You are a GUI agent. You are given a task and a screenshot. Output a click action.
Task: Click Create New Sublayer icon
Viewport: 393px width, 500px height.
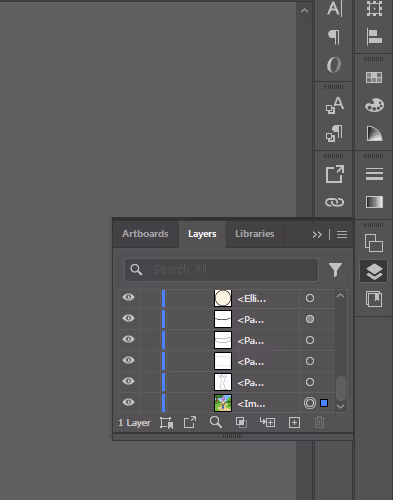pos(267,422)
